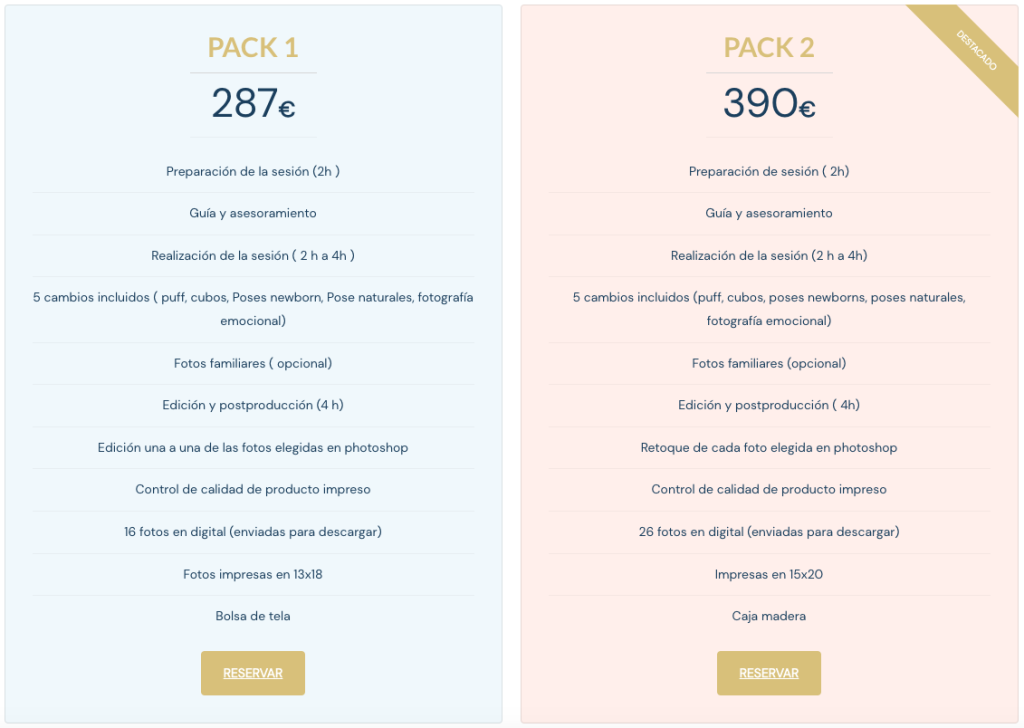Select "Fotos impresas en 13x18" text

tap(253, 574)
